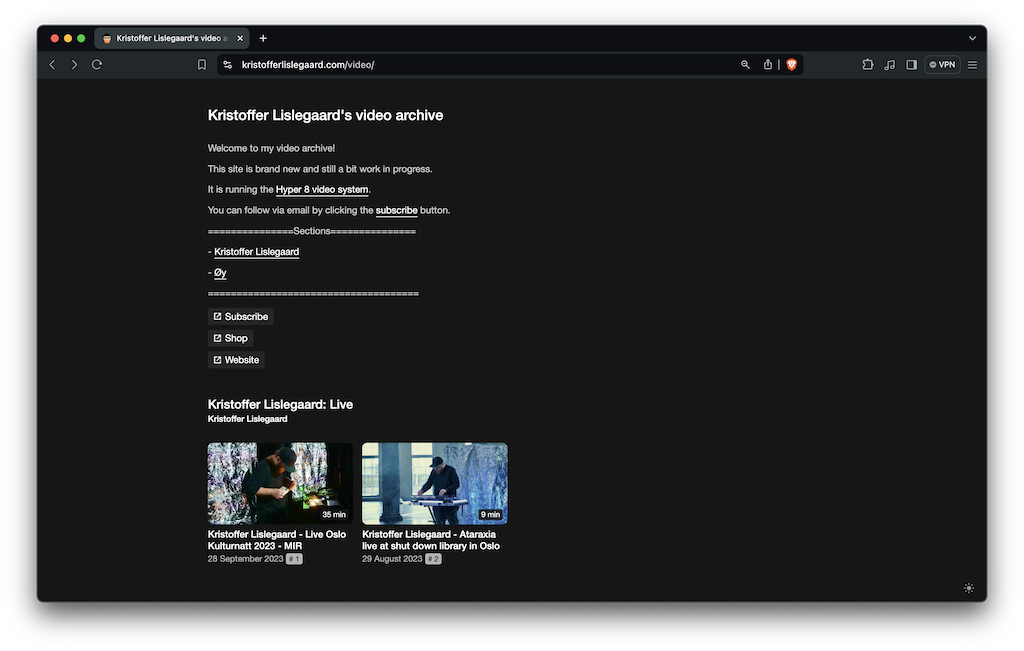
Task: Open the Brave Shields lion icon
Action: [x=792, y=64]
